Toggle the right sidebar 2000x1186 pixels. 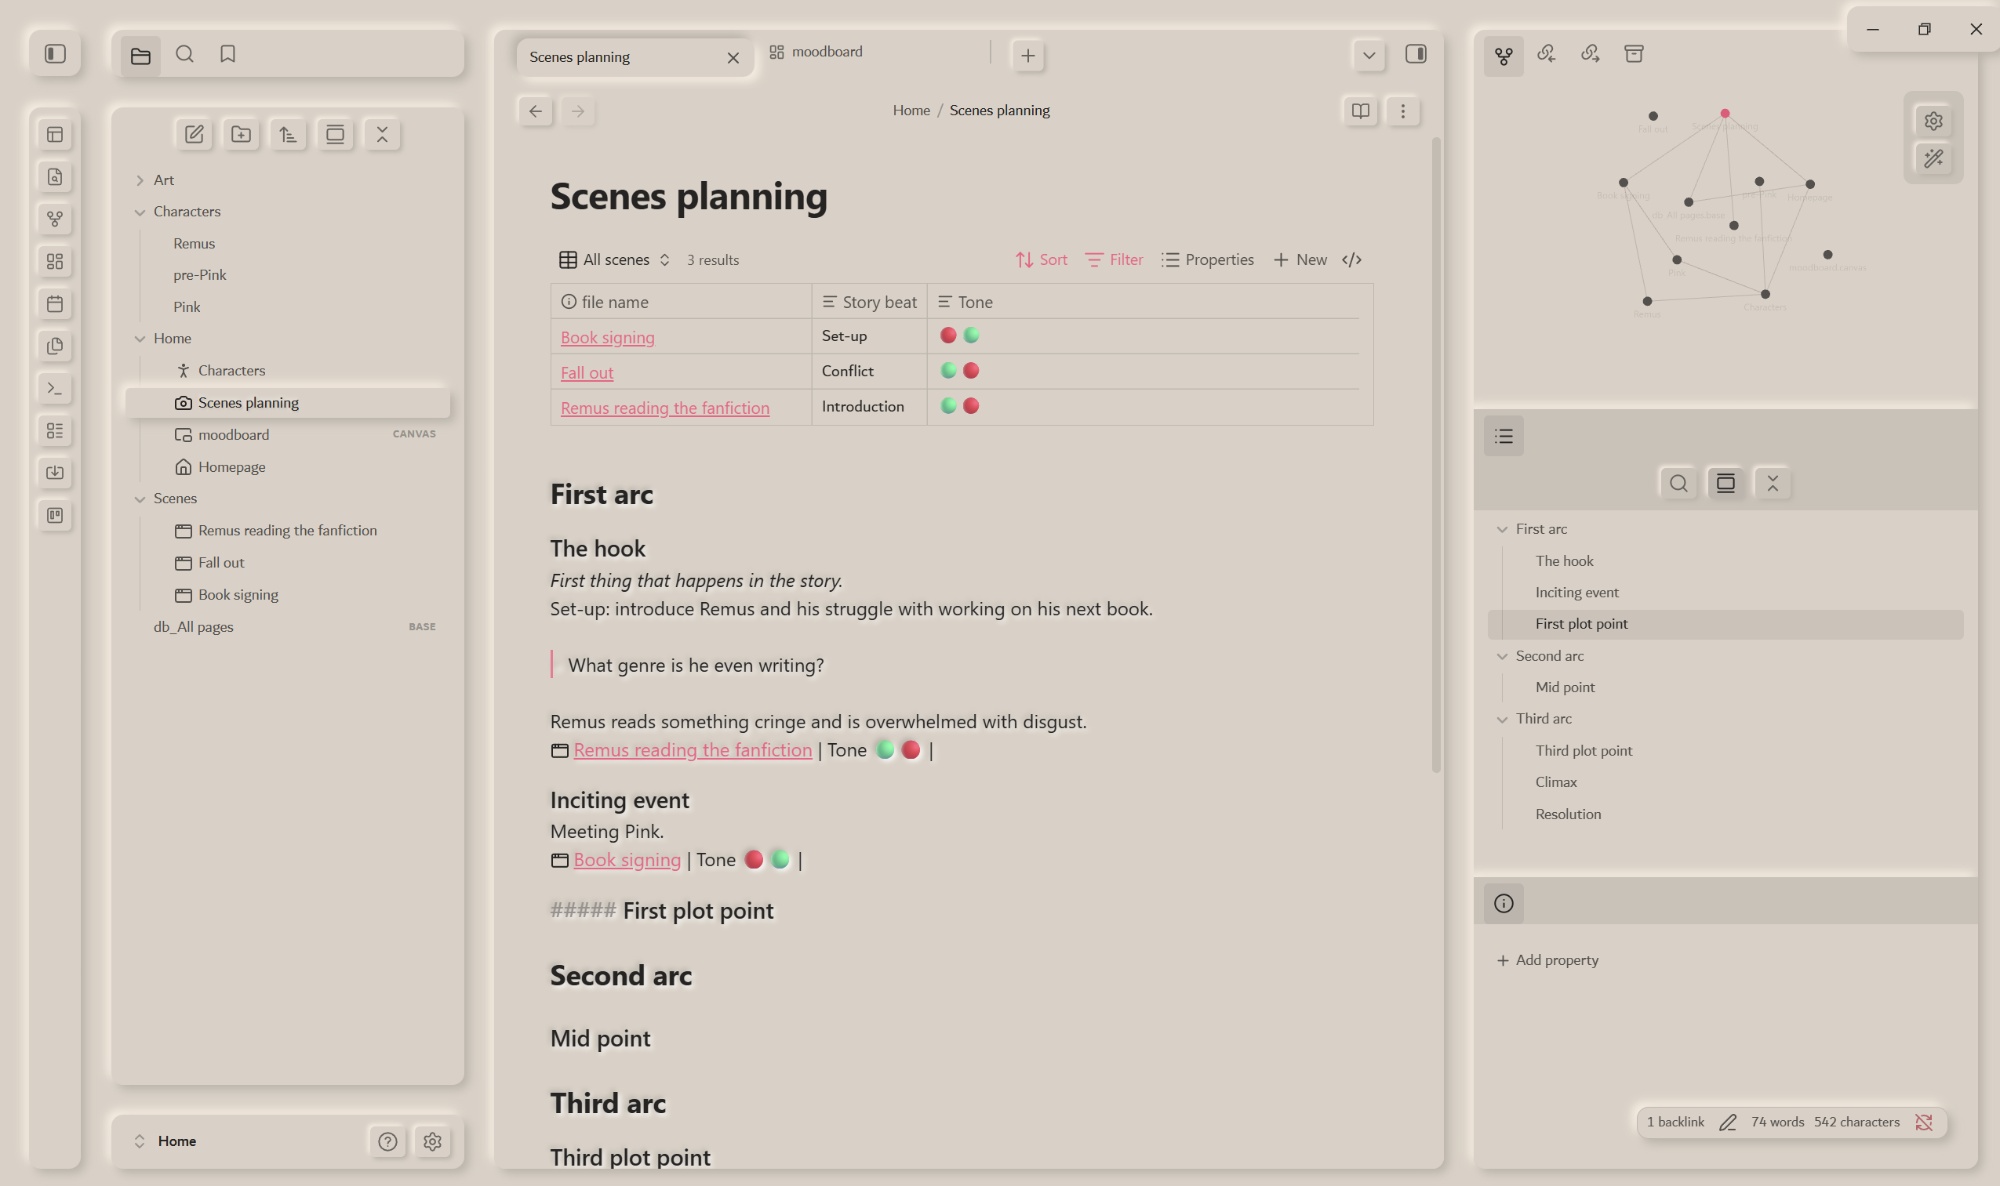[x=1415, y=54]
